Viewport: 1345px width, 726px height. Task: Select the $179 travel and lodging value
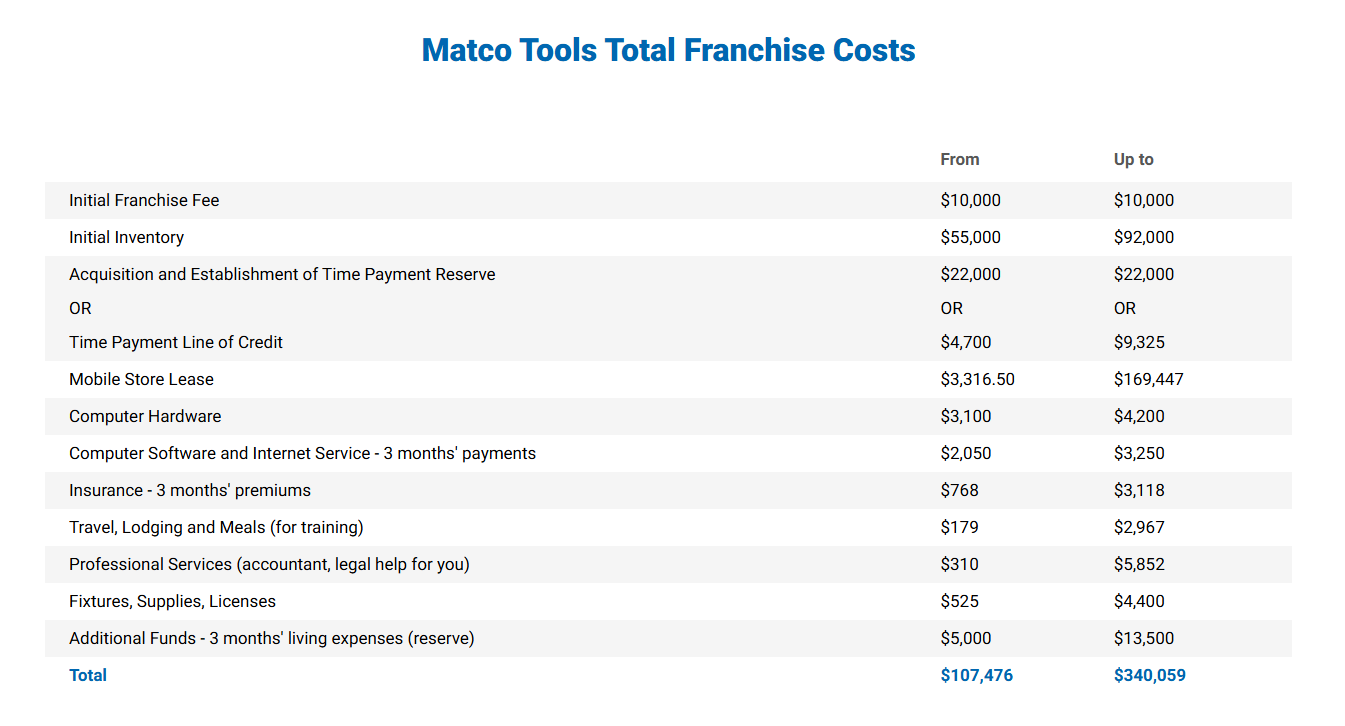960,527
